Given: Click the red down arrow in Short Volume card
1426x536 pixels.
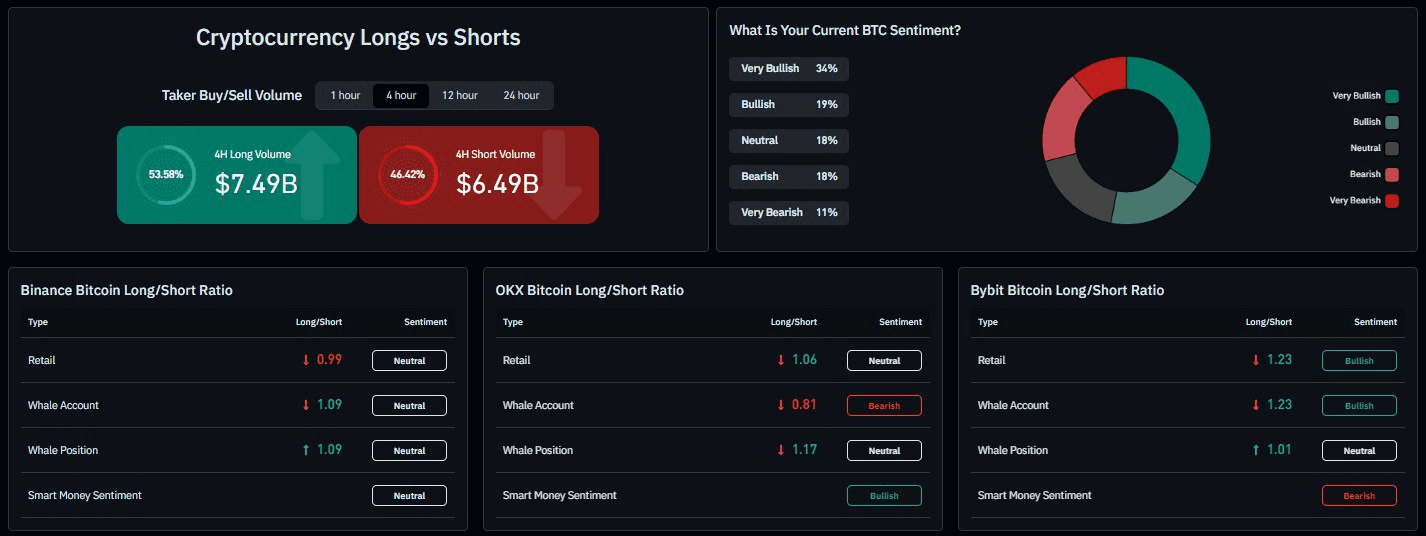Looking at the screenshot, I should pyautogui.click(x=557, y=175).
